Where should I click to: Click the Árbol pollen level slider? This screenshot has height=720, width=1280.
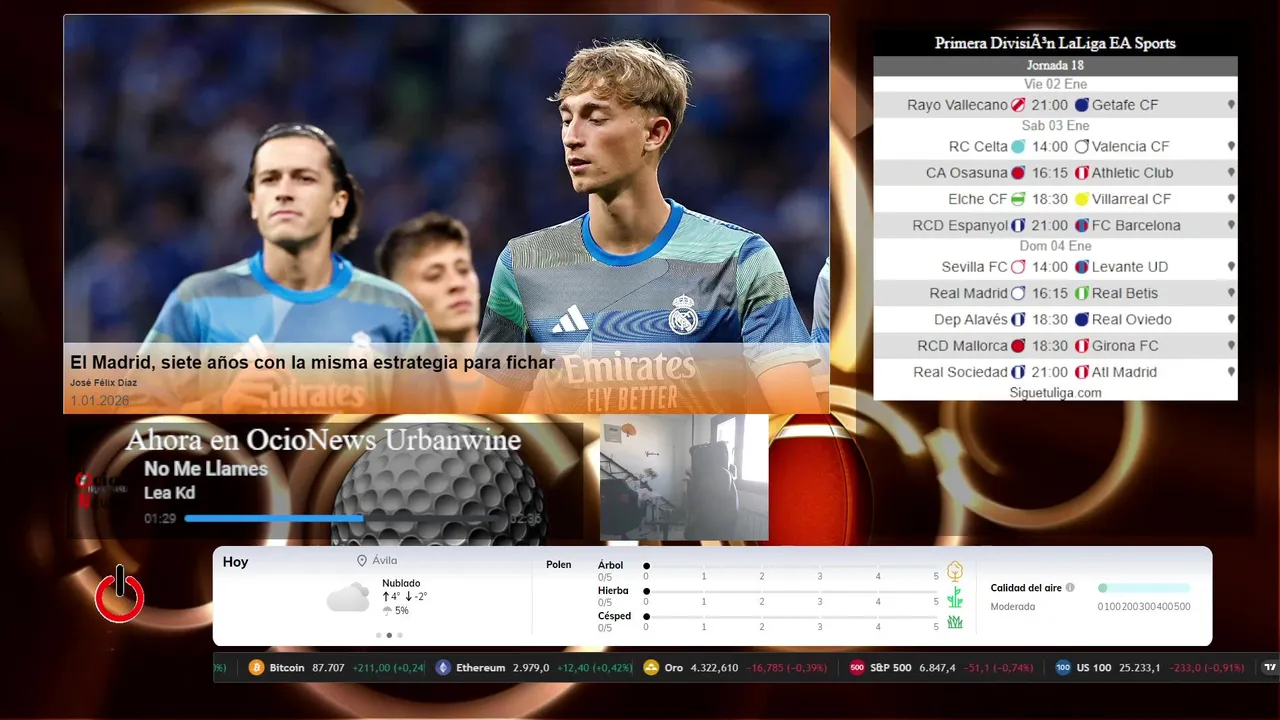pyautogui.click(x=792, y=566)
